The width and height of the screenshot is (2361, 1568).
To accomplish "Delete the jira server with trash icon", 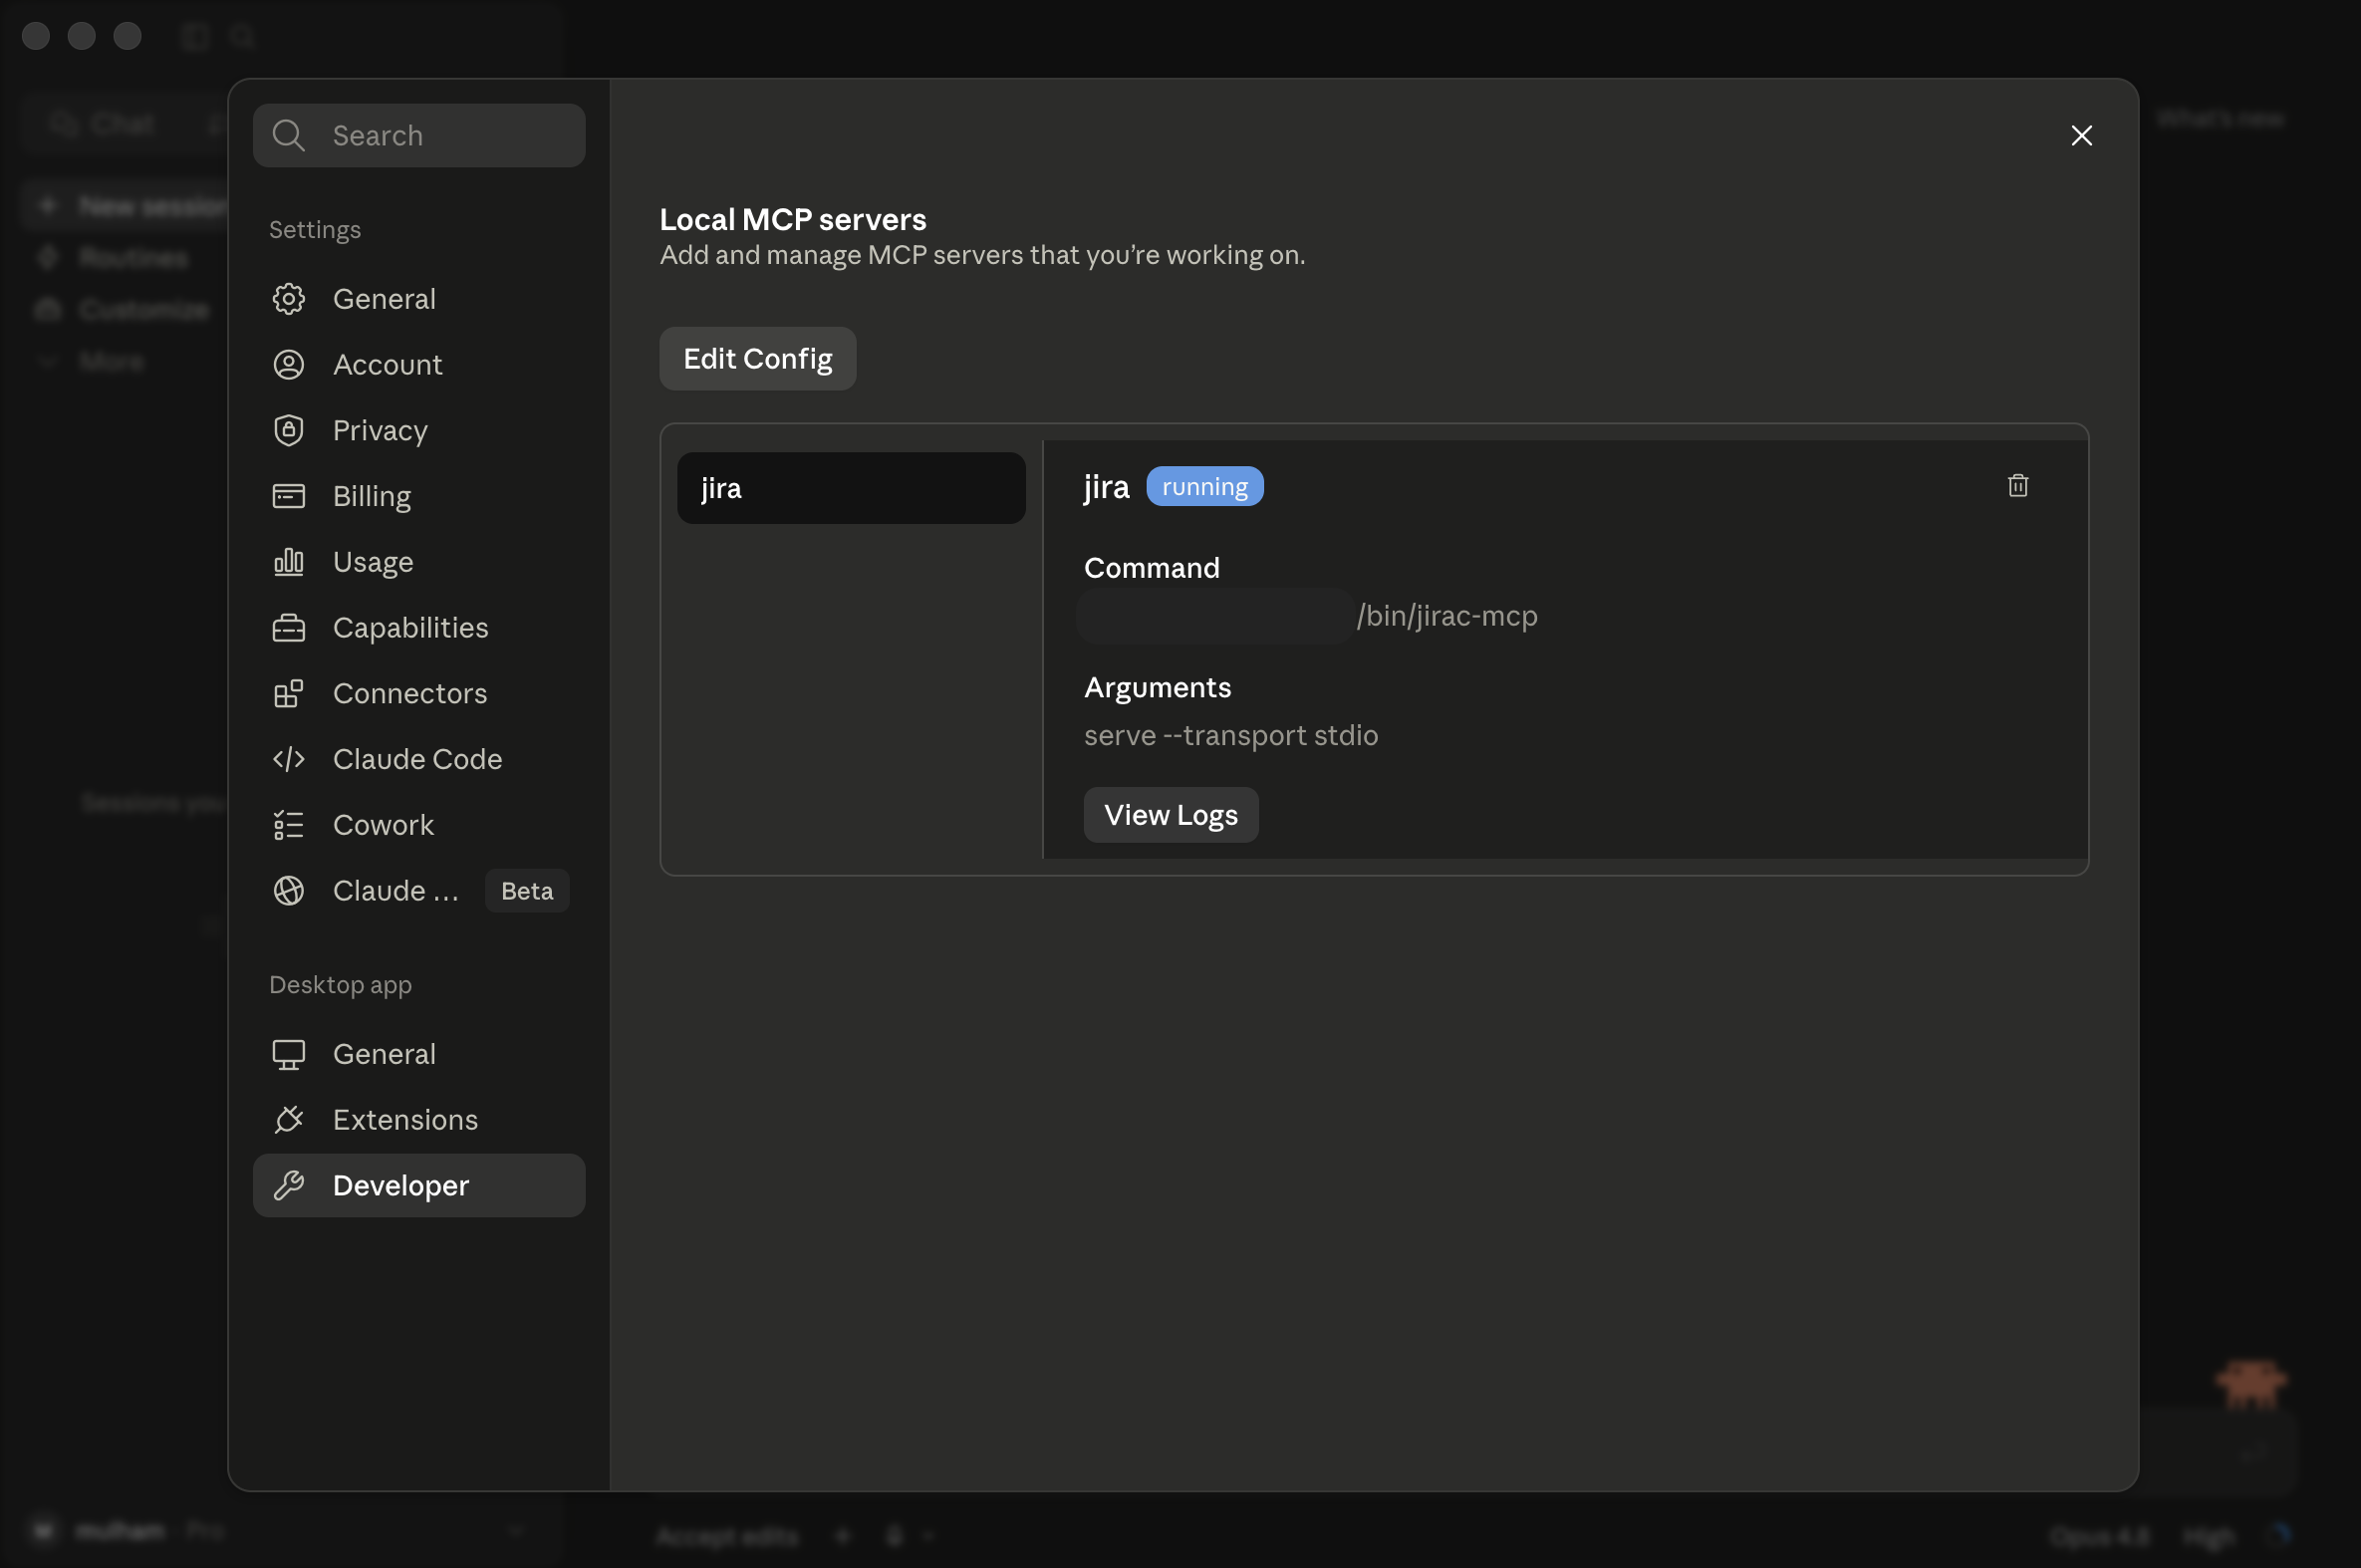I will click(x=2018, y=486).
